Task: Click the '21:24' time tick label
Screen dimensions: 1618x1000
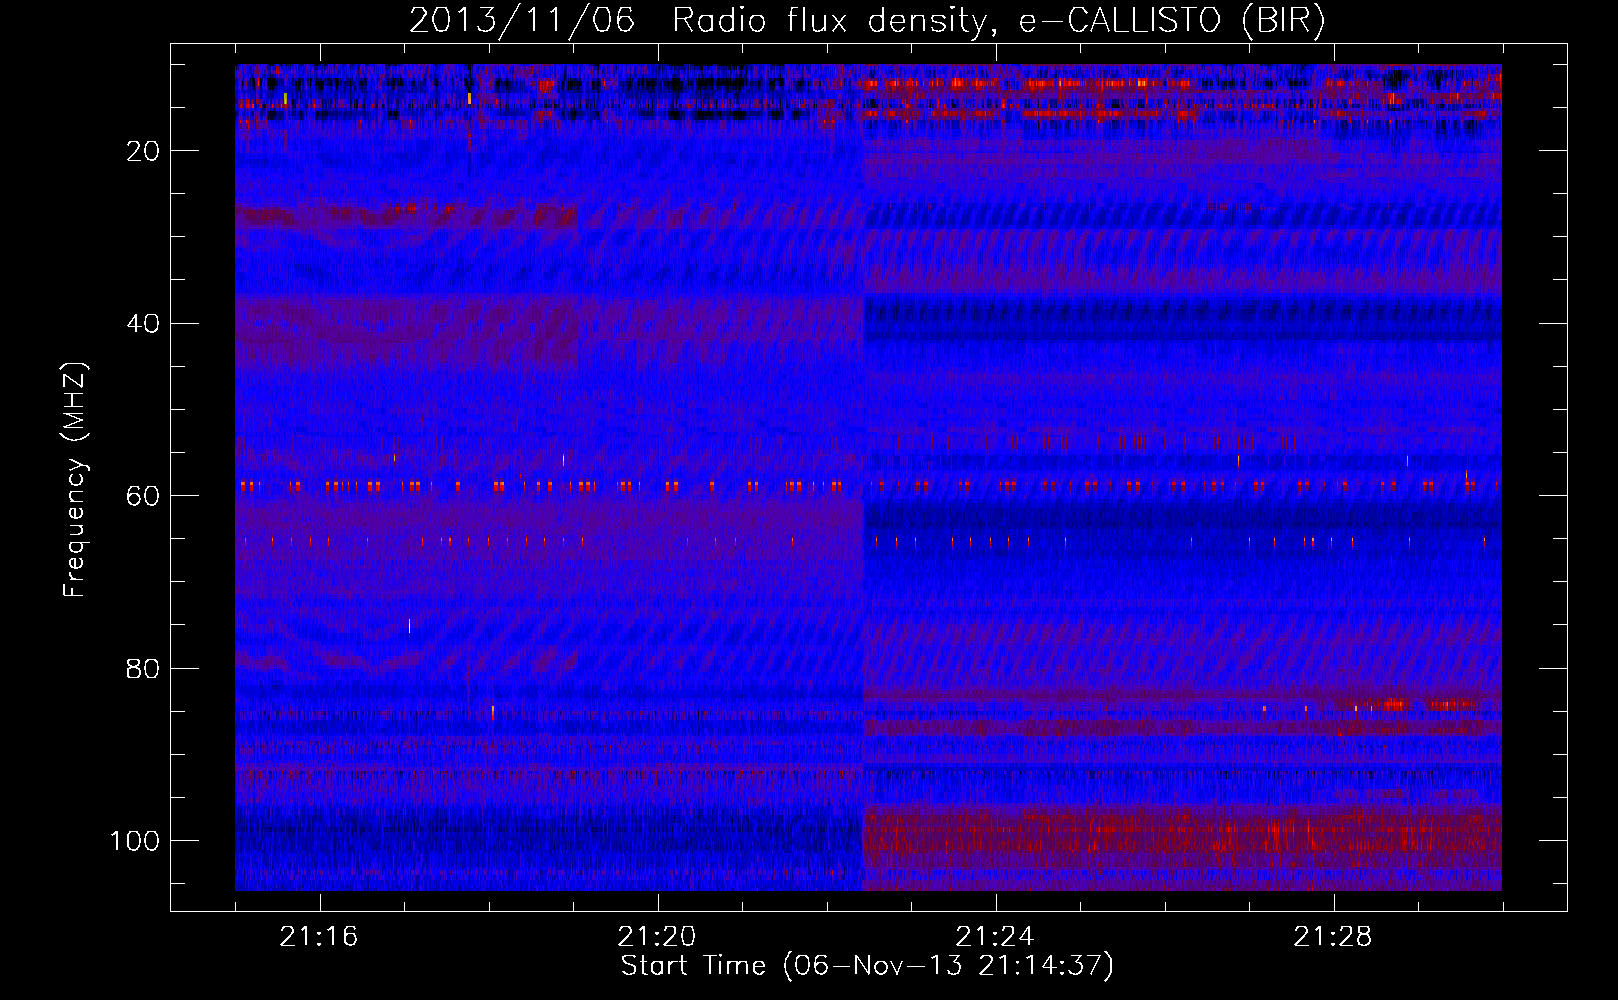Action: point(995,937)
